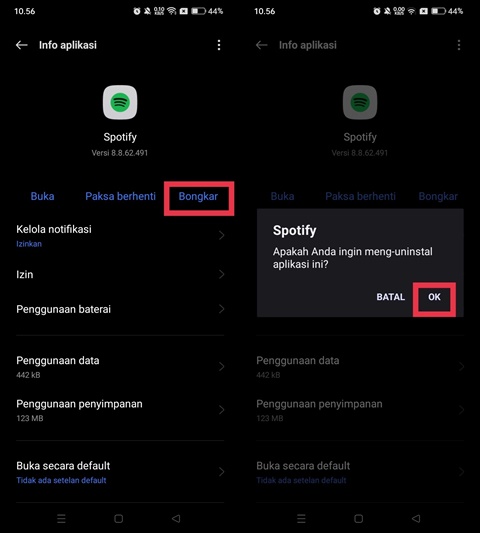Tap the back triangle navigation icon on left screen

176,518
